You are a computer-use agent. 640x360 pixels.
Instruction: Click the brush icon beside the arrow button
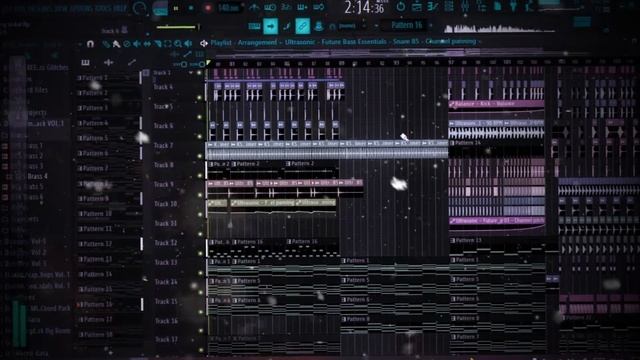coord(287,26)
